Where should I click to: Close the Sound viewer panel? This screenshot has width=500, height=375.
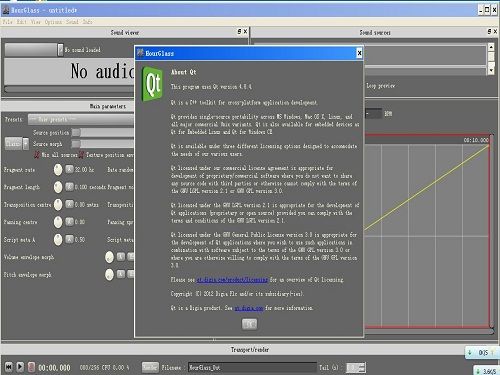pos(245,31)
